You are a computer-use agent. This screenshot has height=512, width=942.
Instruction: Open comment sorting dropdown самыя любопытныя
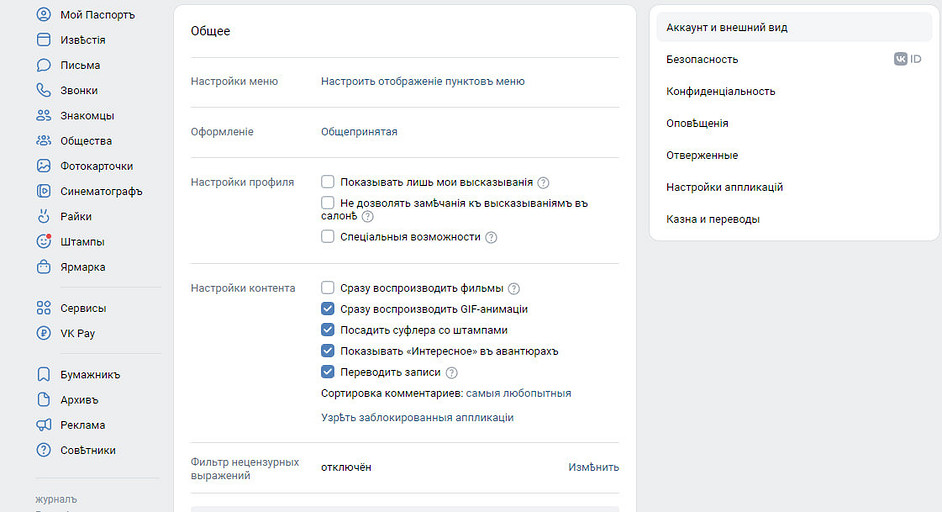pos(518,393)
